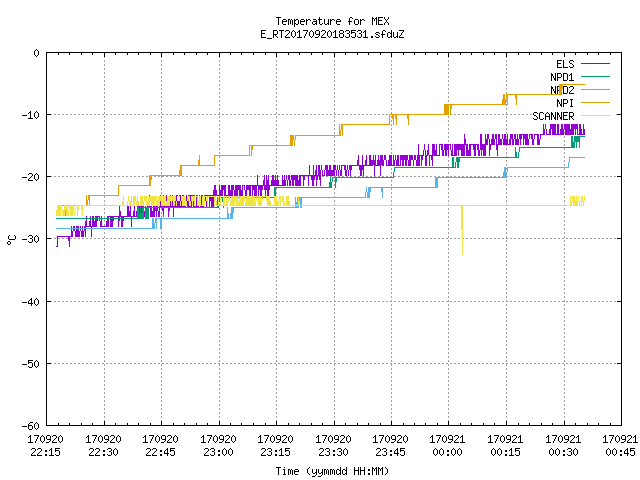Click the y-axis value -20
640x480 pixels.
tap(31, 177)
